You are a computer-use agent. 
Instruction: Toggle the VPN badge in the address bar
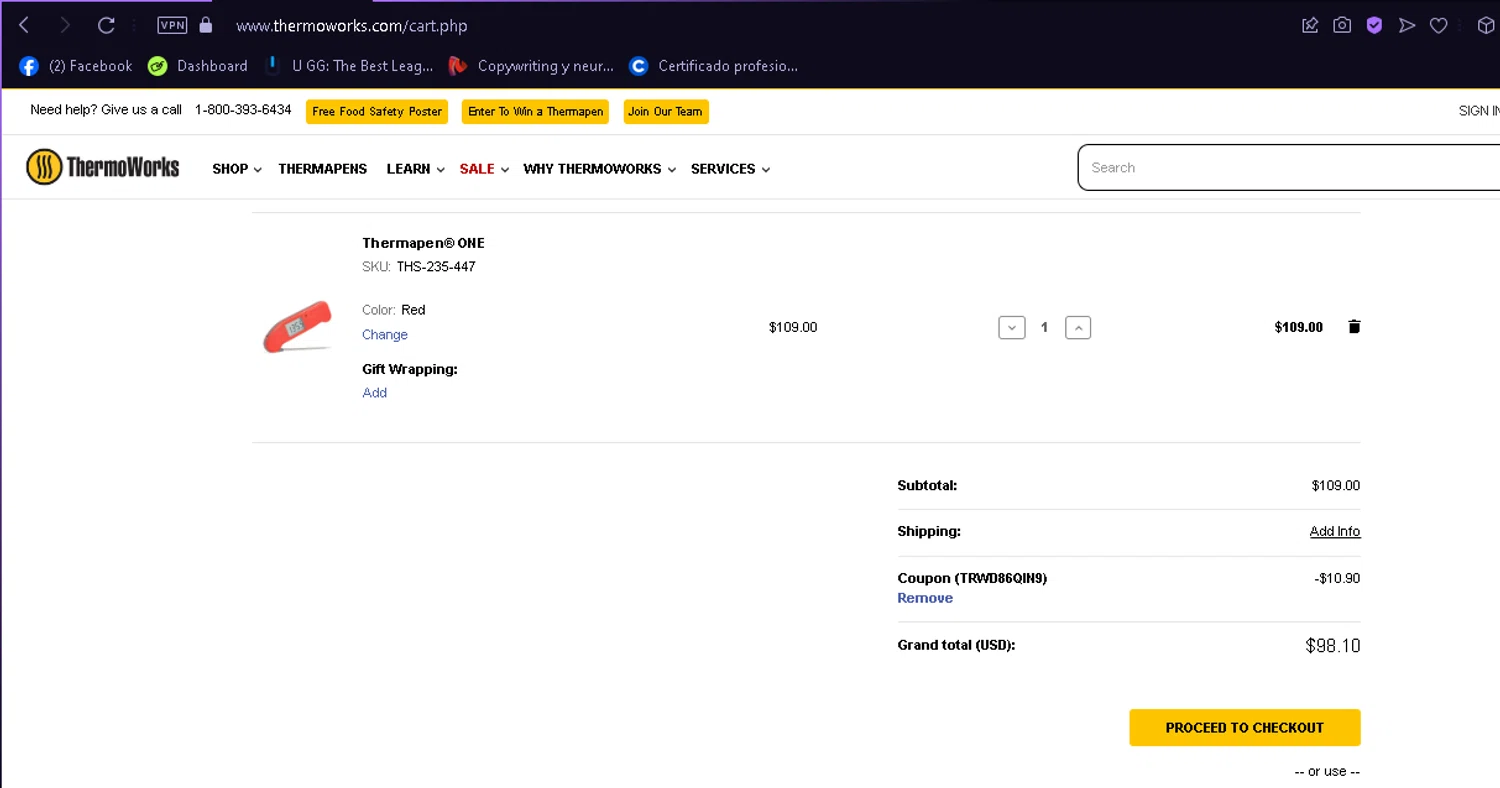tap(172, 25)
